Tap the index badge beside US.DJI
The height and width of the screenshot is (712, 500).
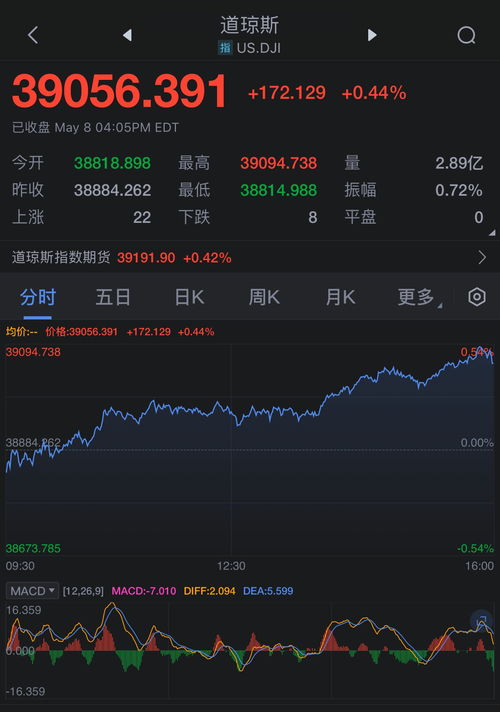click(225, 47)
